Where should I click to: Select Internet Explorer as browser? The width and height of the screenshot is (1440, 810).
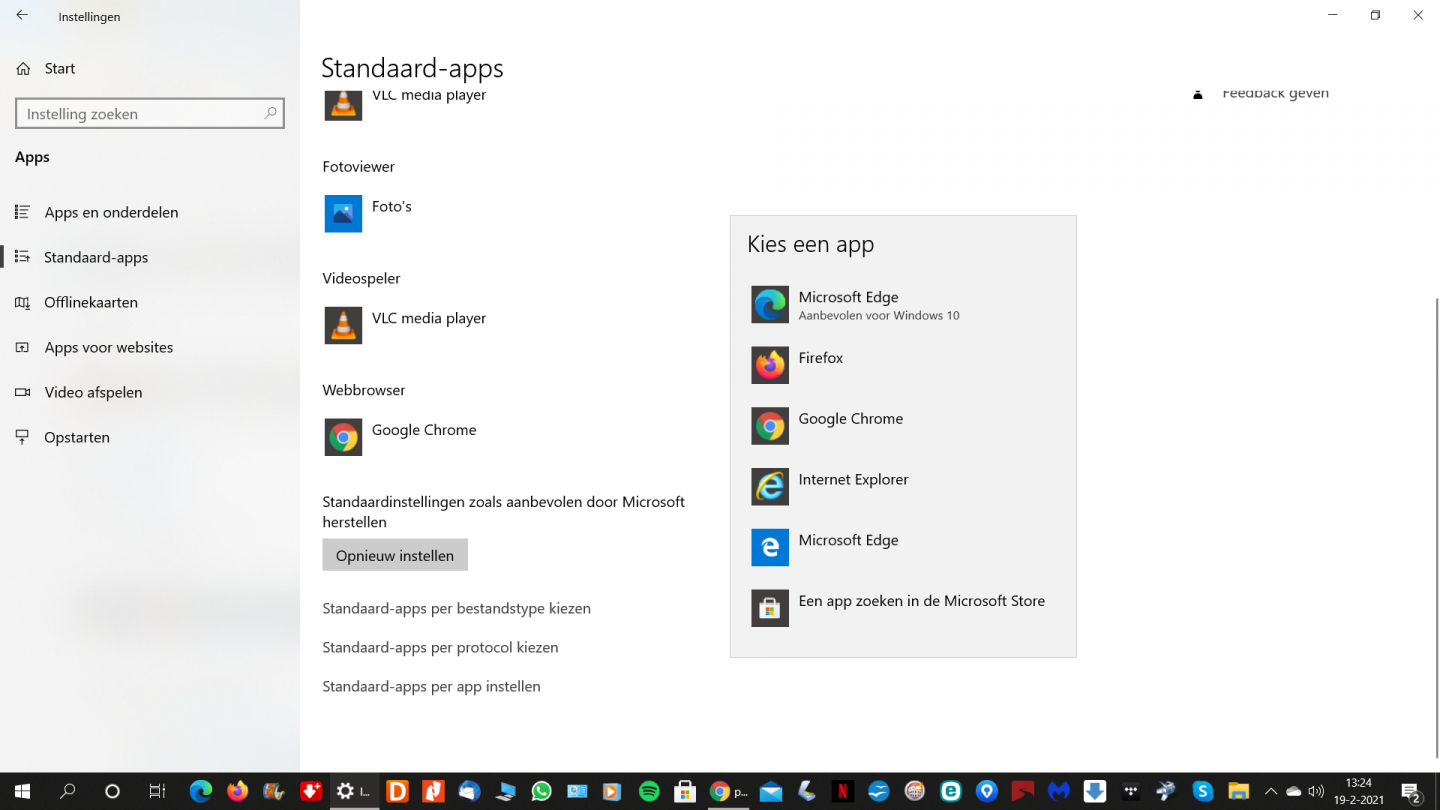903,487
